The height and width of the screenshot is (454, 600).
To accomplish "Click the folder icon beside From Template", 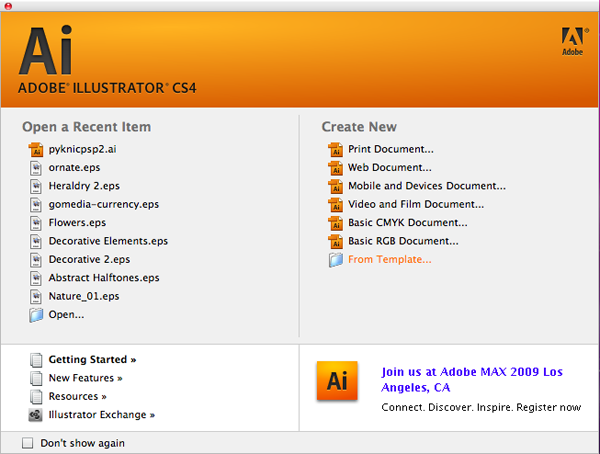I will (336, 260).
